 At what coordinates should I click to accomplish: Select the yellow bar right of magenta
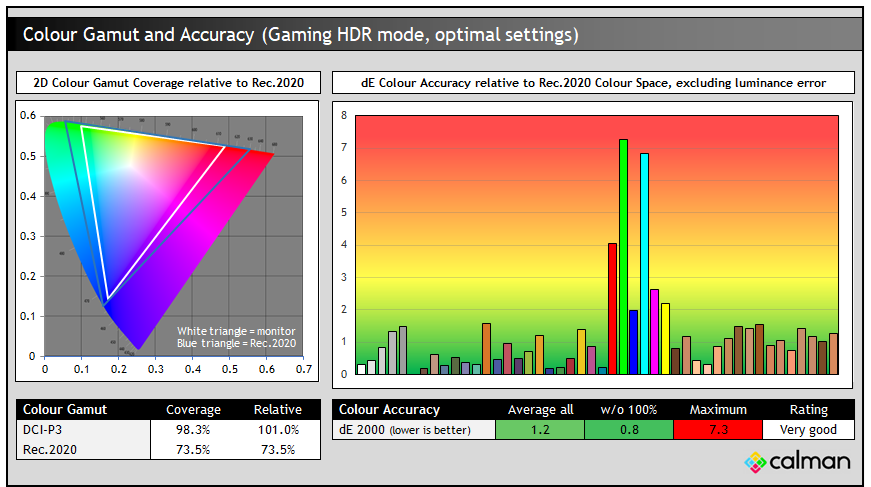[665, 338]
